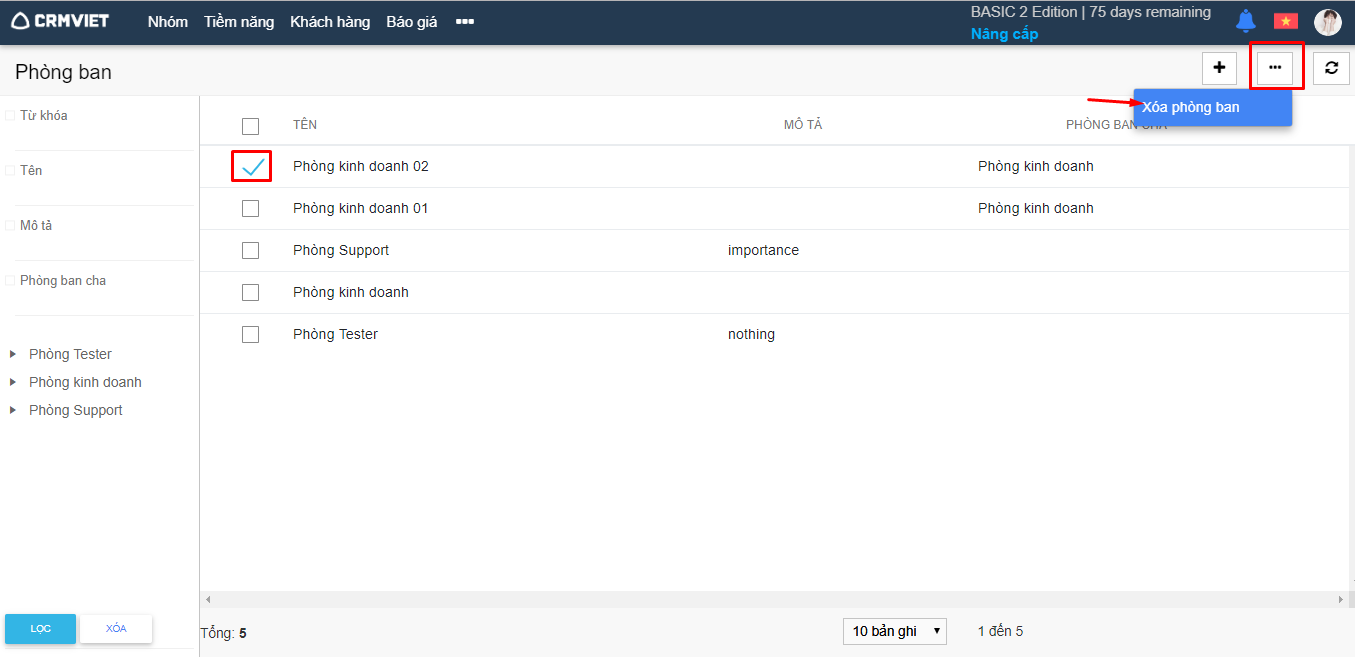The width and height of the screenshot is (1355, 657).
Task: Expand the Phòng Tester tree node
Action: tap(13, 354)
